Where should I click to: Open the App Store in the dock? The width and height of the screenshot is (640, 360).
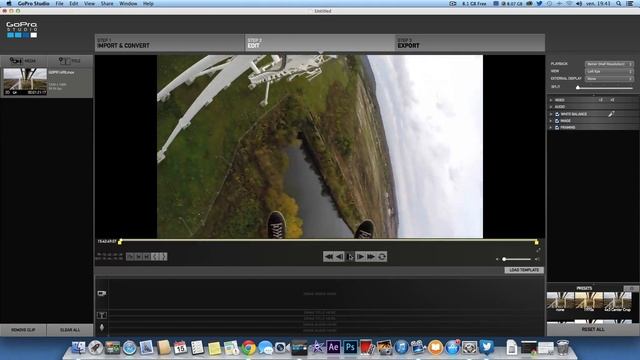pos(452,347)
